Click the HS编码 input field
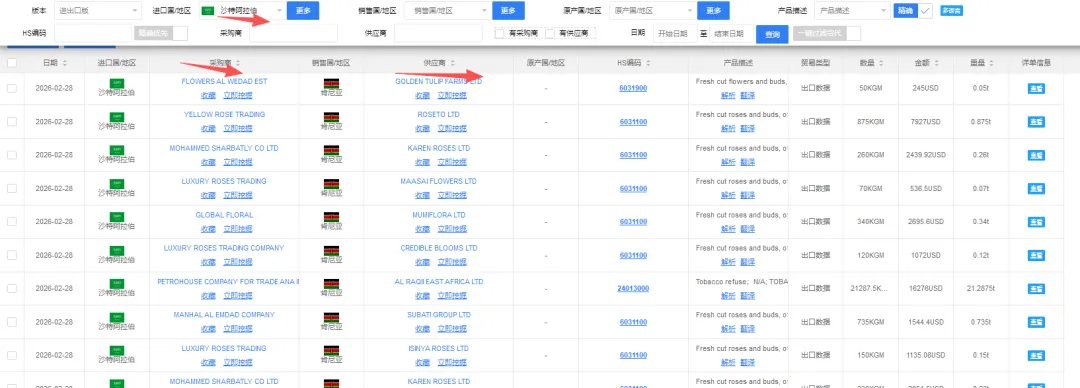 click(x=92, y=33)
